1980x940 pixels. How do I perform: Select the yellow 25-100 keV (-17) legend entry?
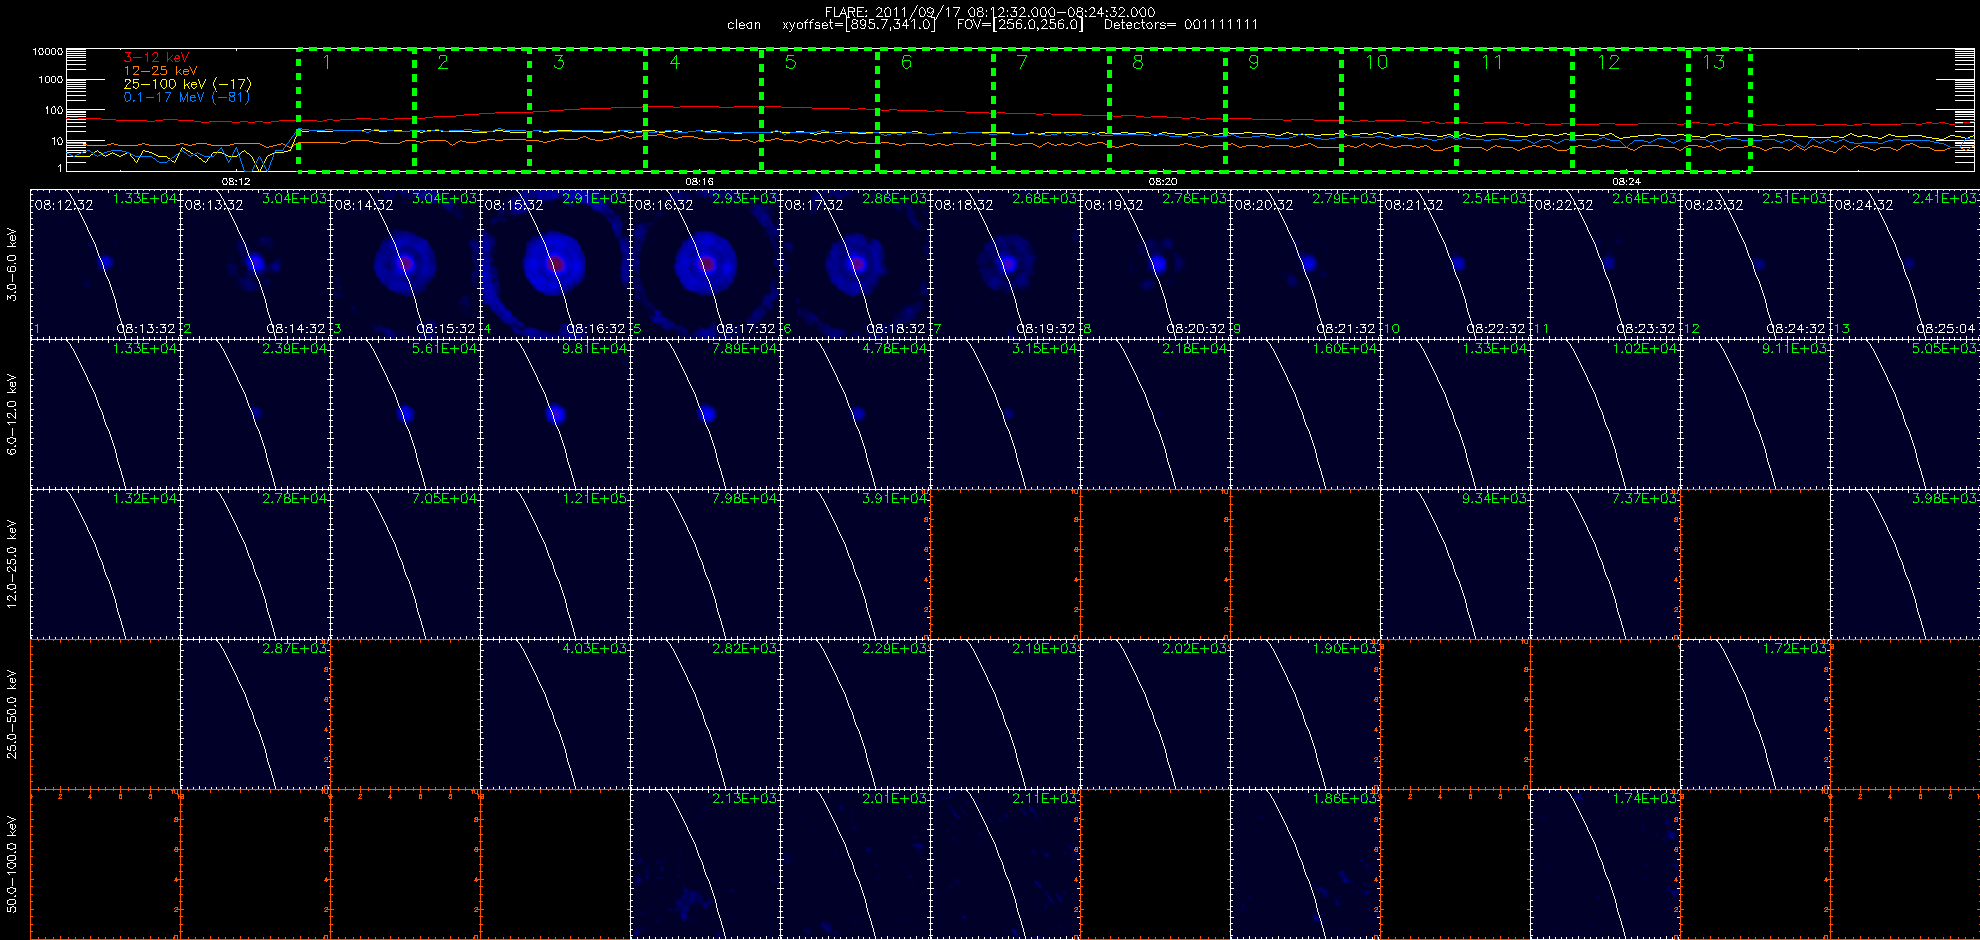coord(187,84)
